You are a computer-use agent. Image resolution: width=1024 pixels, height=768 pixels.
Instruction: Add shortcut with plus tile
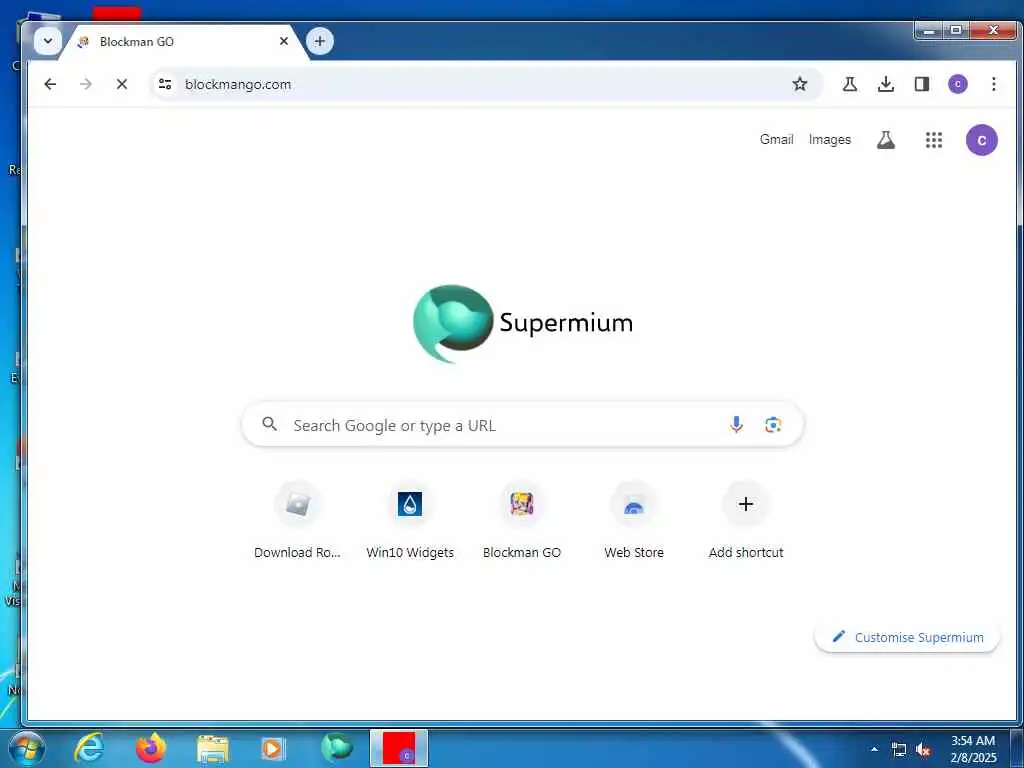[746, 520]
